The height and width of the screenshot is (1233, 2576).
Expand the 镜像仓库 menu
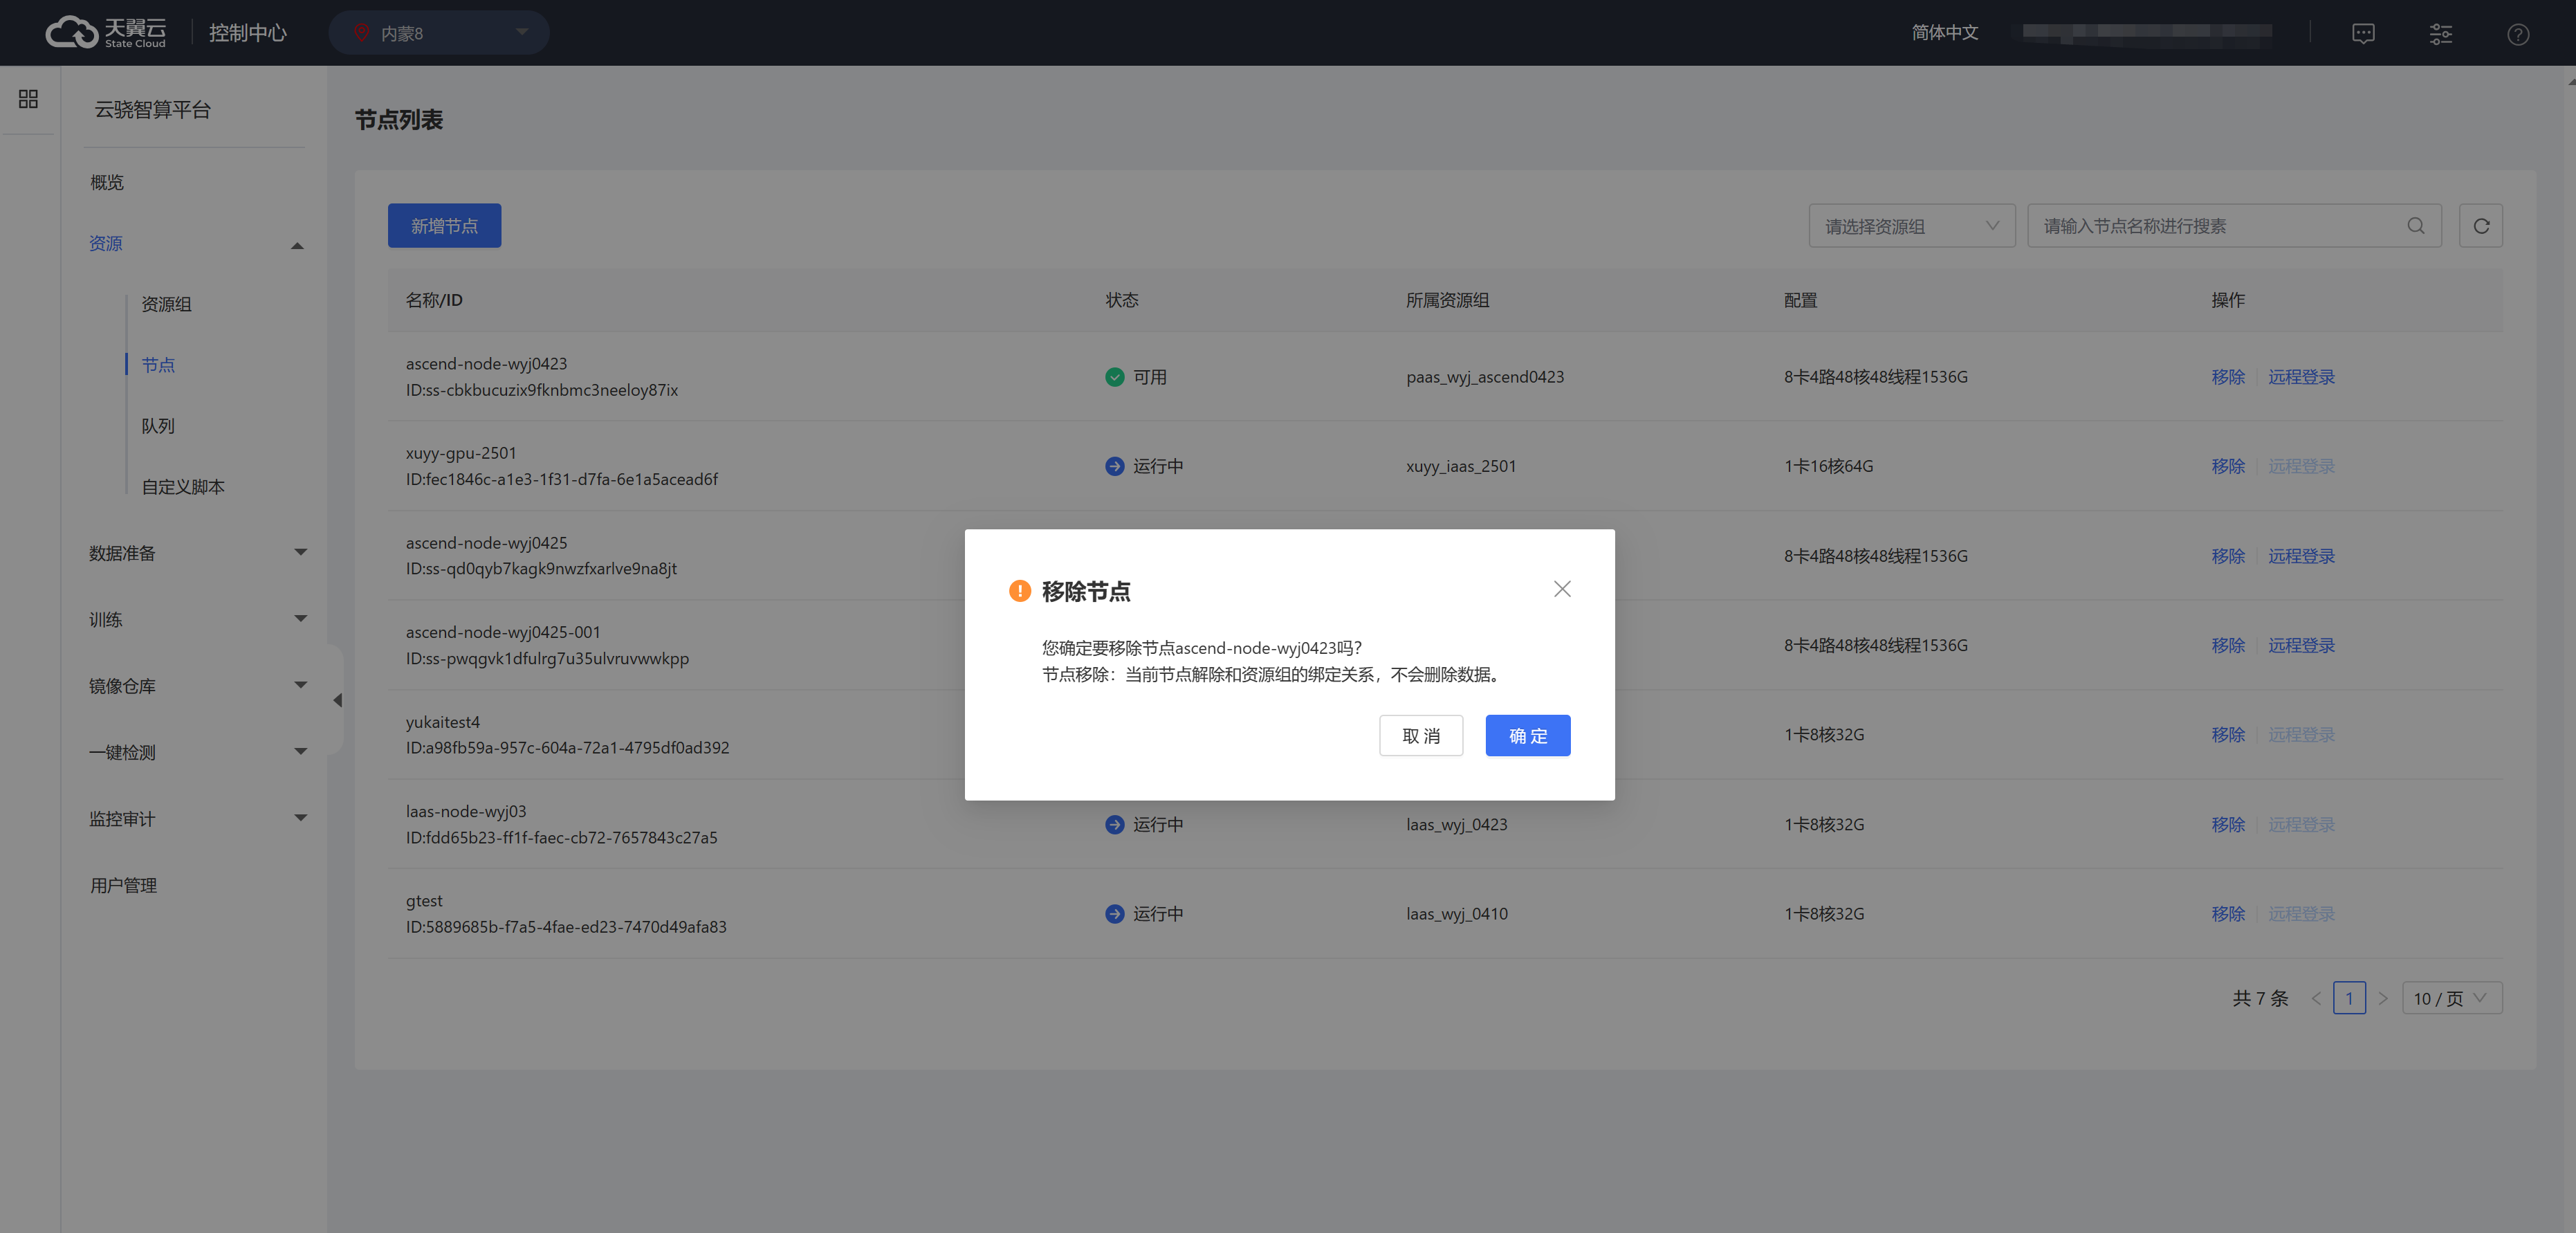197,686
